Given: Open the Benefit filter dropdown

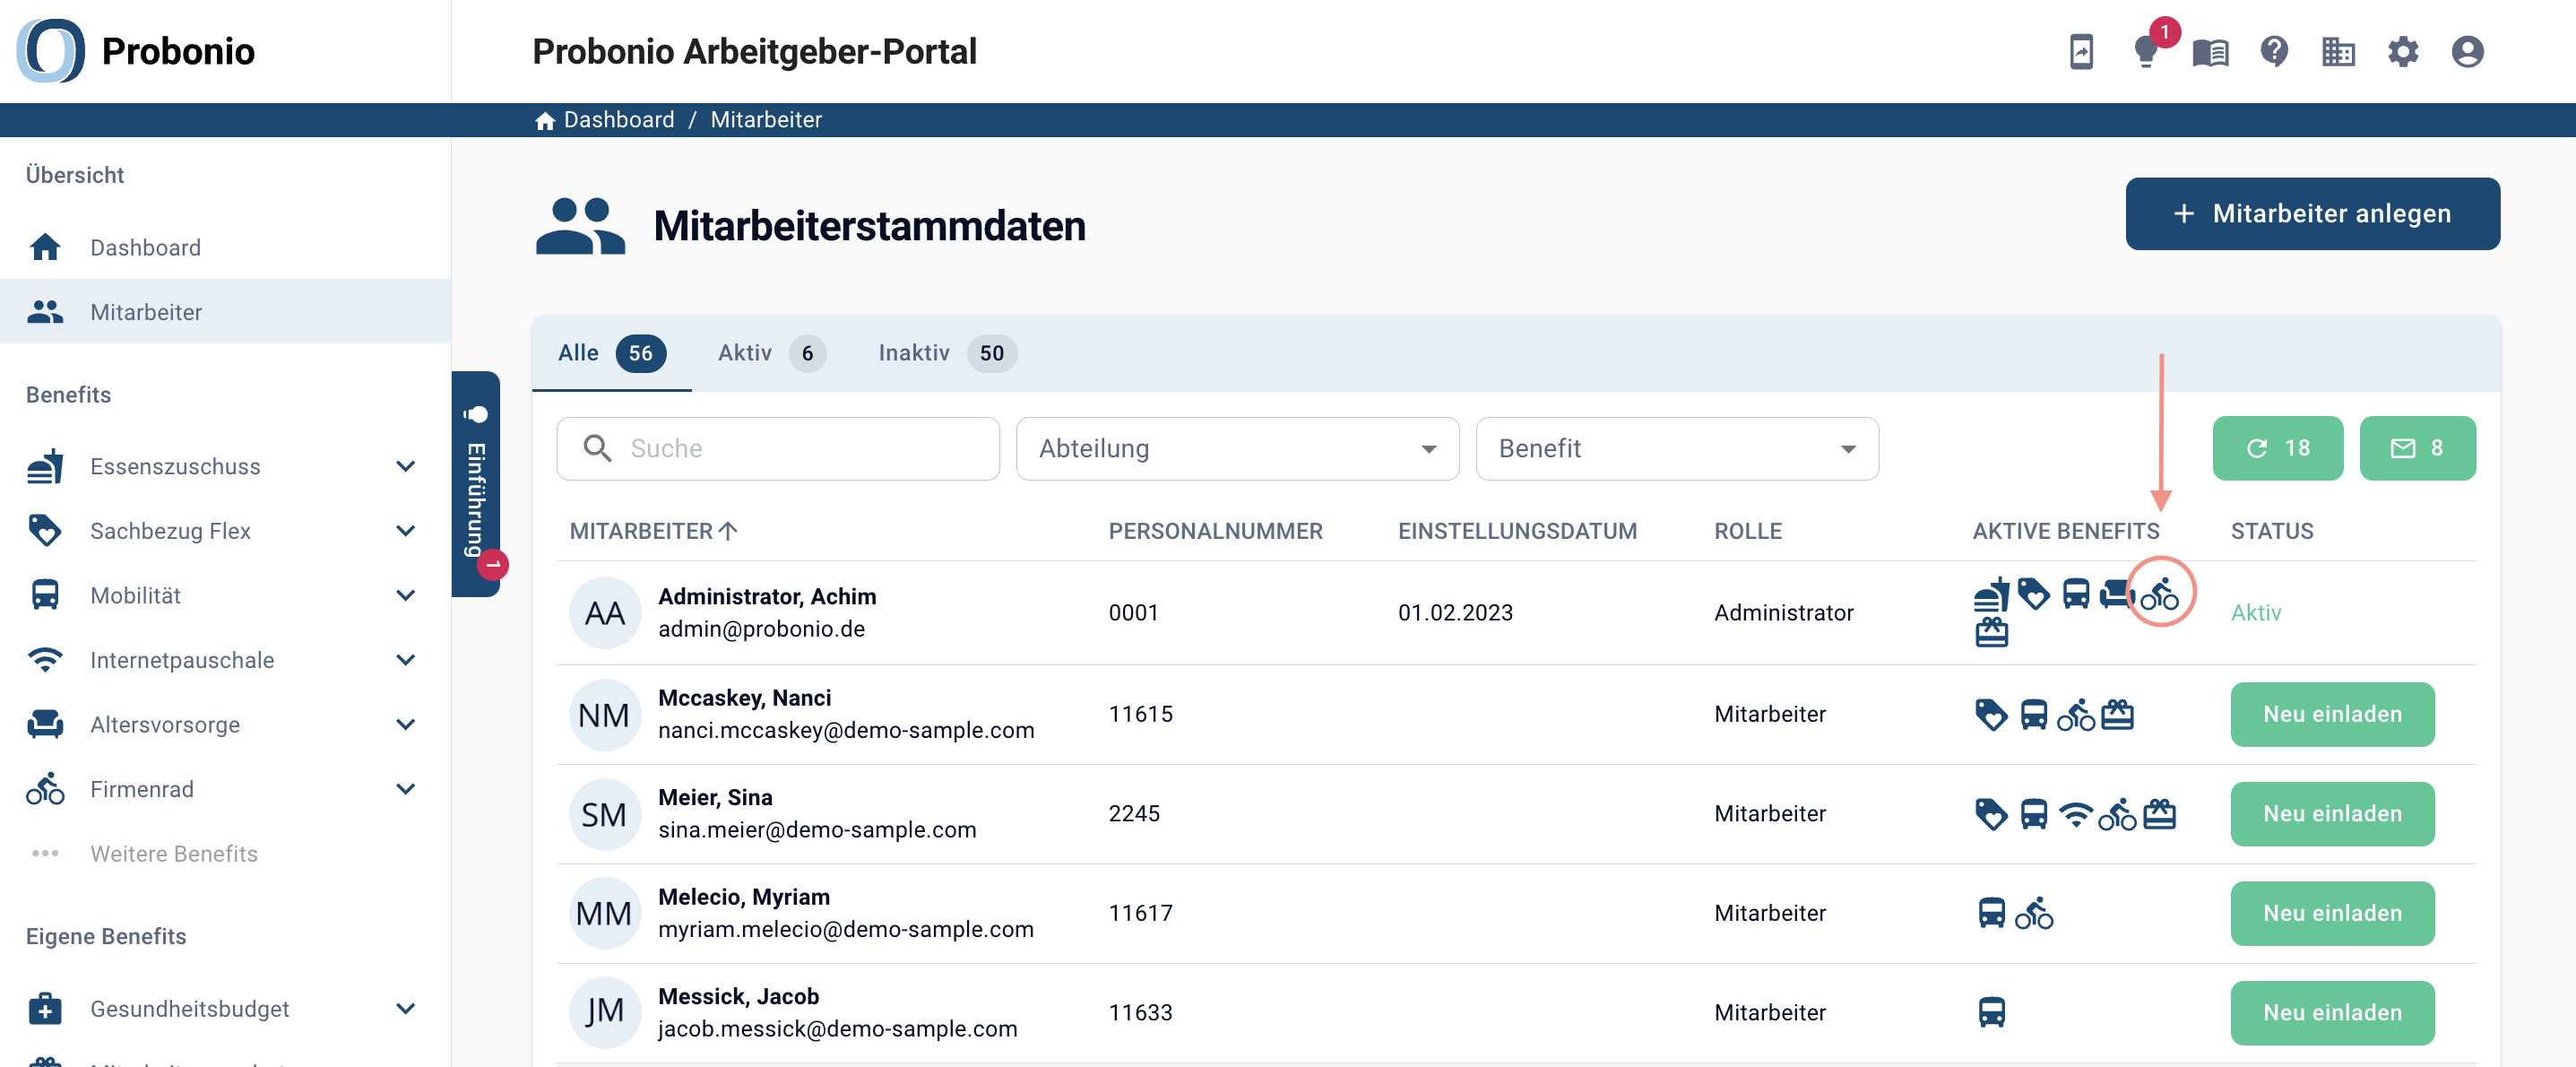Looking at the screenshot, I should pos(1676,449).
